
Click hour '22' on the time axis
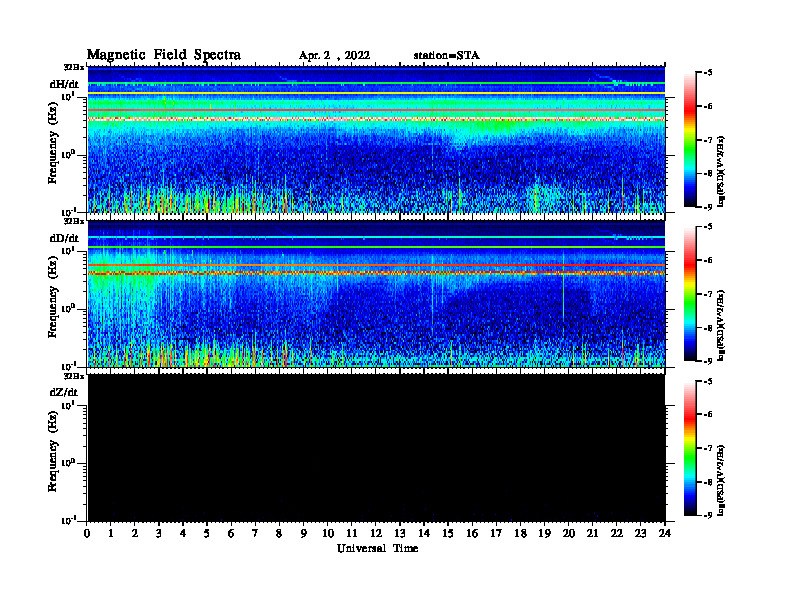coord(617,534)
